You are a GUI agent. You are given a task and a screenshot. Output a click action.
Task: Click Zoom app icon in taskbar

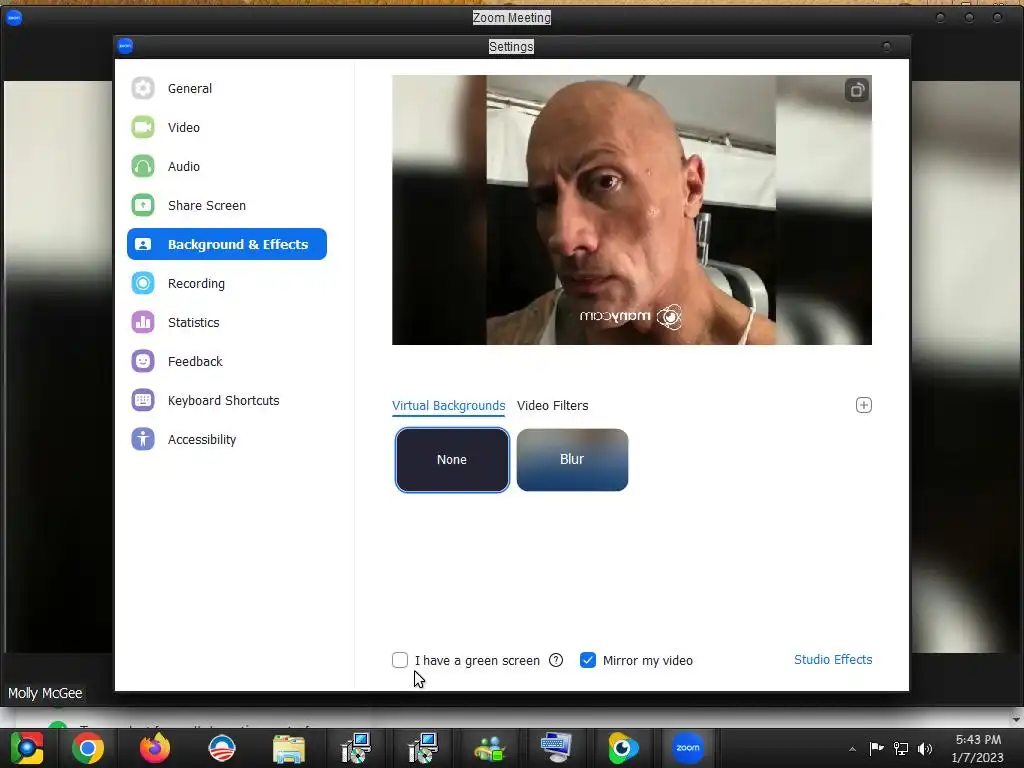pyautogui.click(x=688, y=748)
